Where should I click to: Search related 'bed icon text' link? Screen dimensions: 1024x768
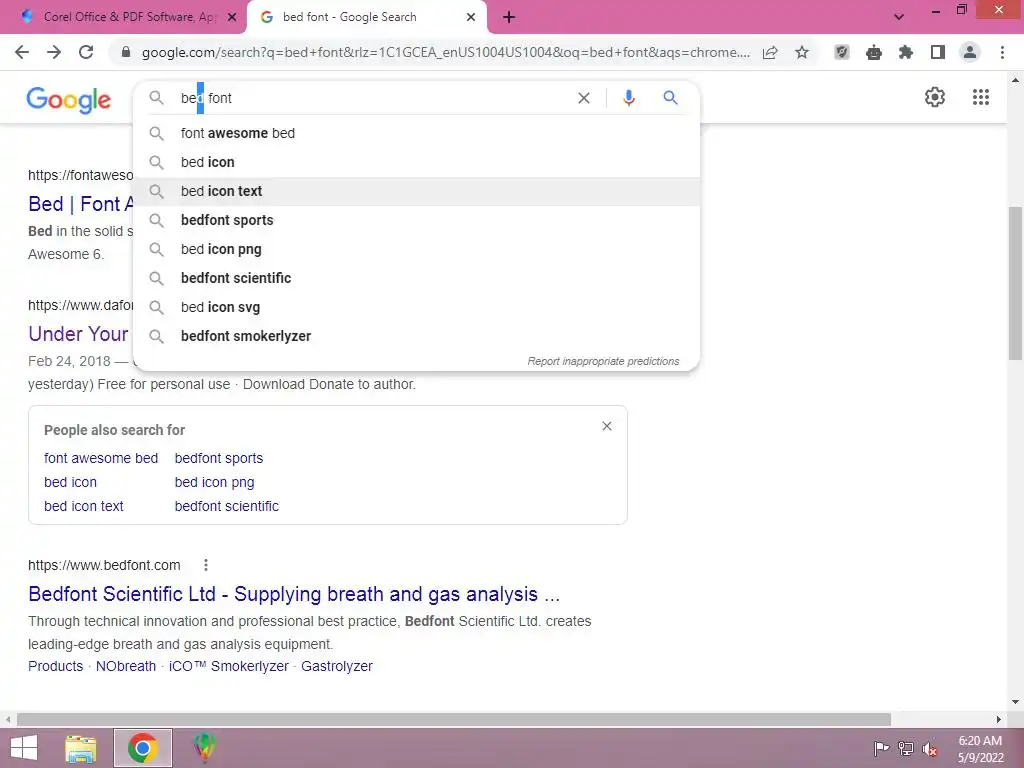click(x=84, y=506)
